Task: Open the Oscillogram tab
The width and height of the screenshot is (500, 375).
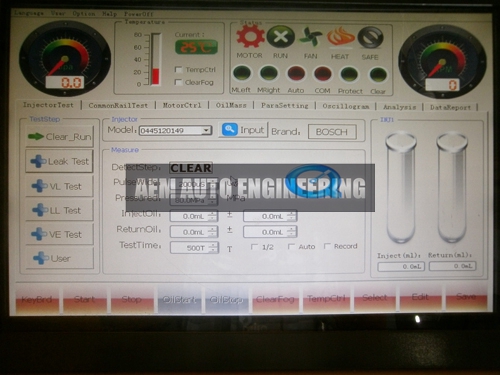Action: (346, 106)
